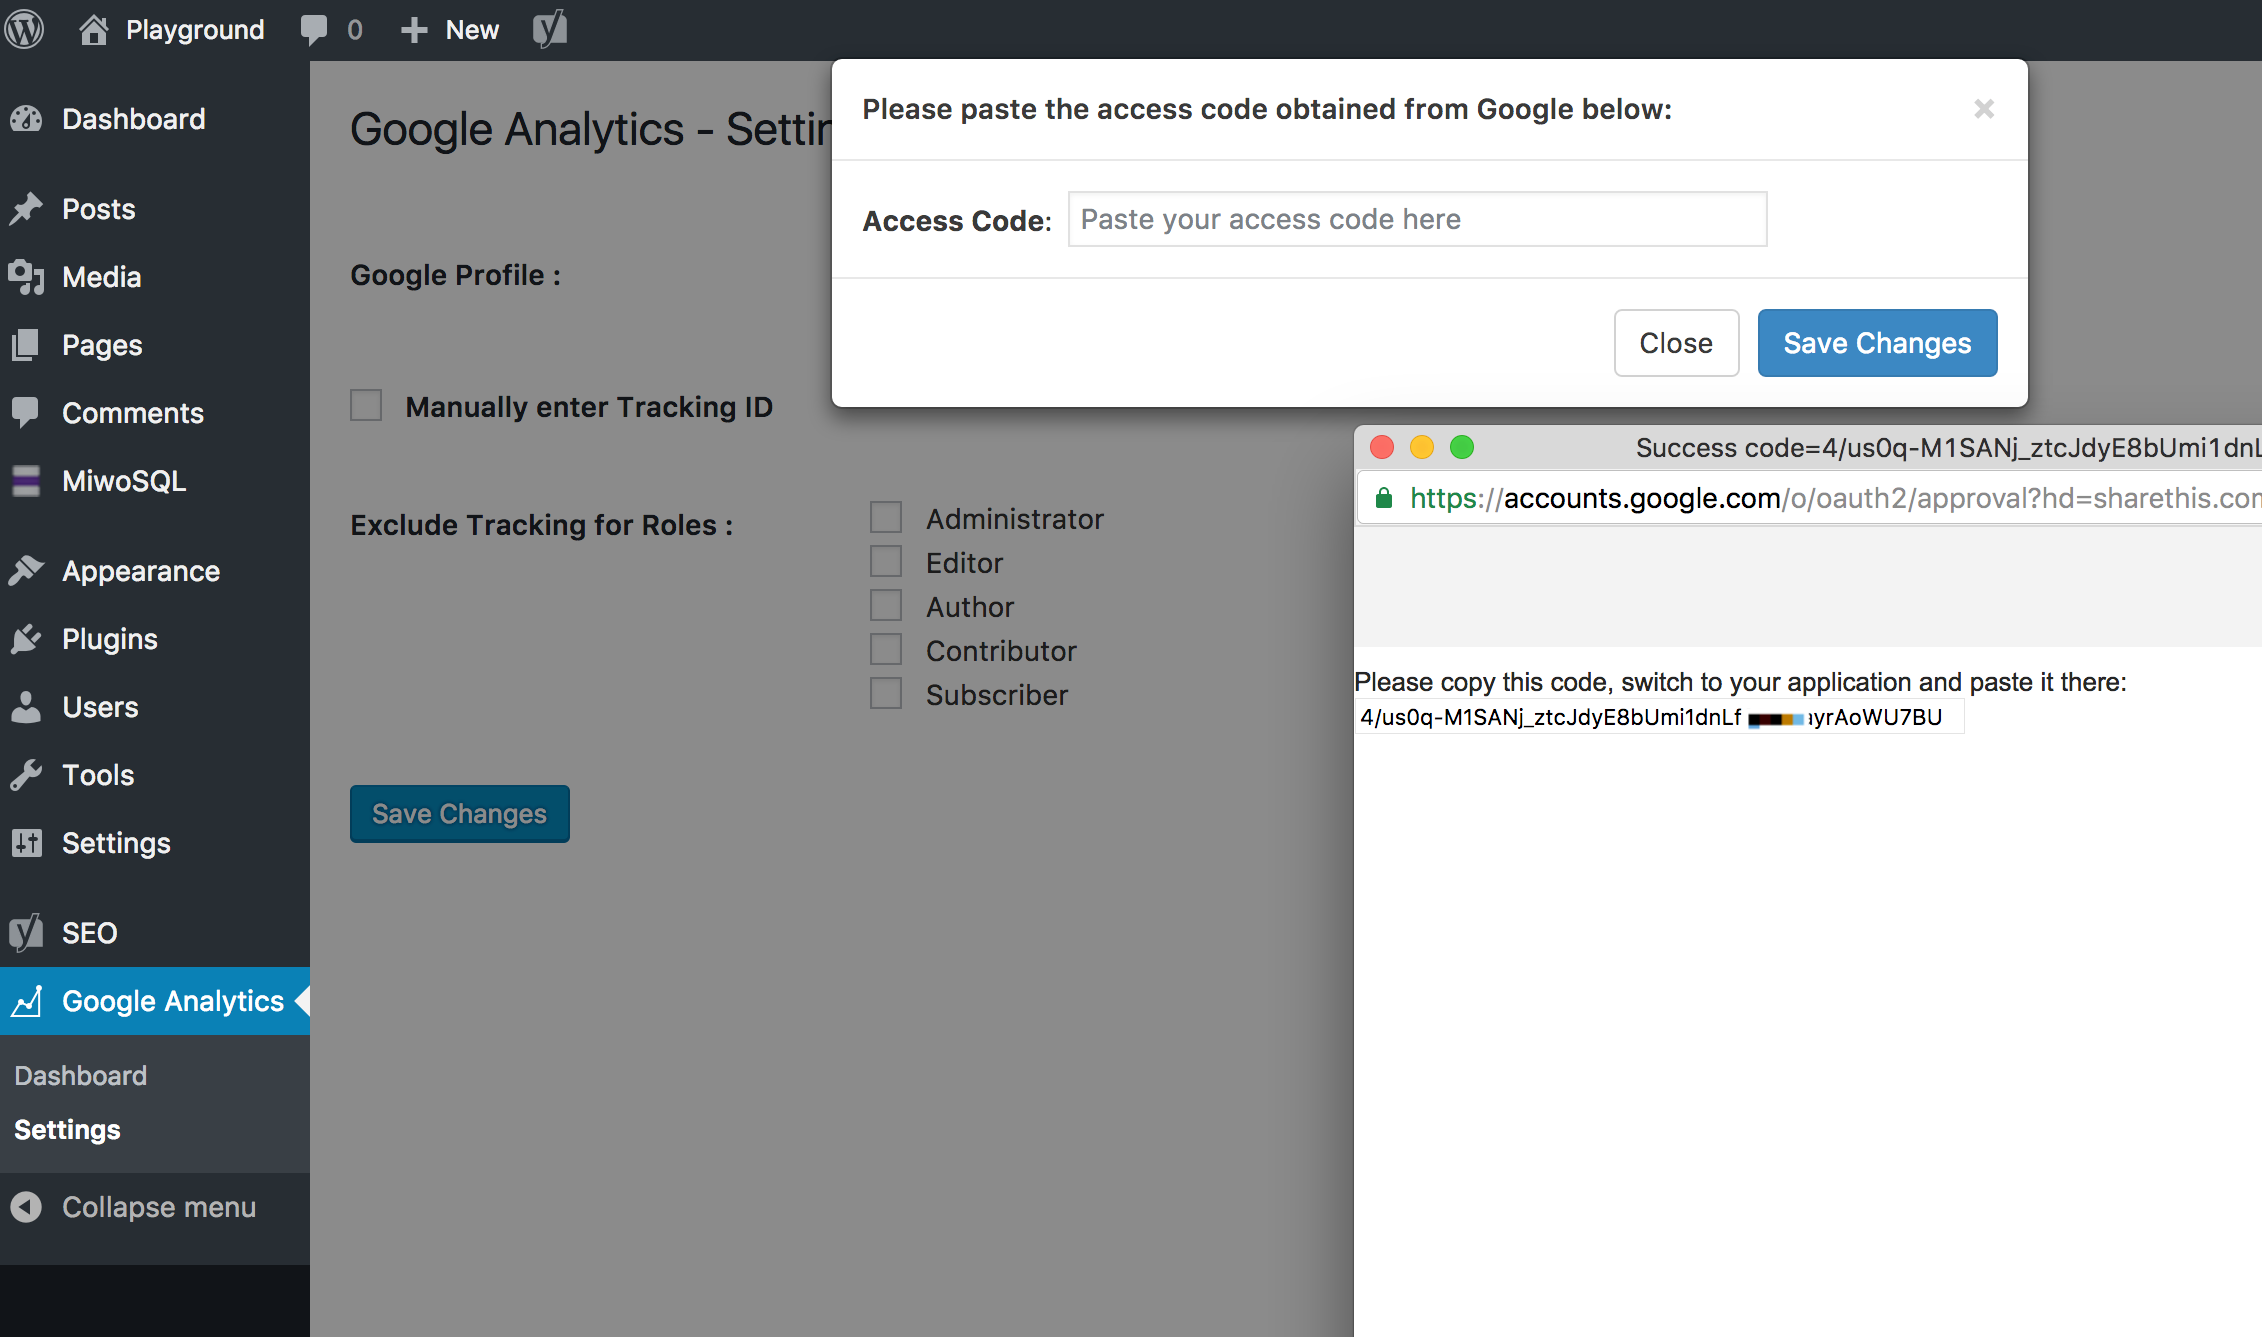Click the Google Analytics icon in sidebar
Image resolution: width=2262 pixels, height=1337 pixels.
click(x=27, y=1001)
